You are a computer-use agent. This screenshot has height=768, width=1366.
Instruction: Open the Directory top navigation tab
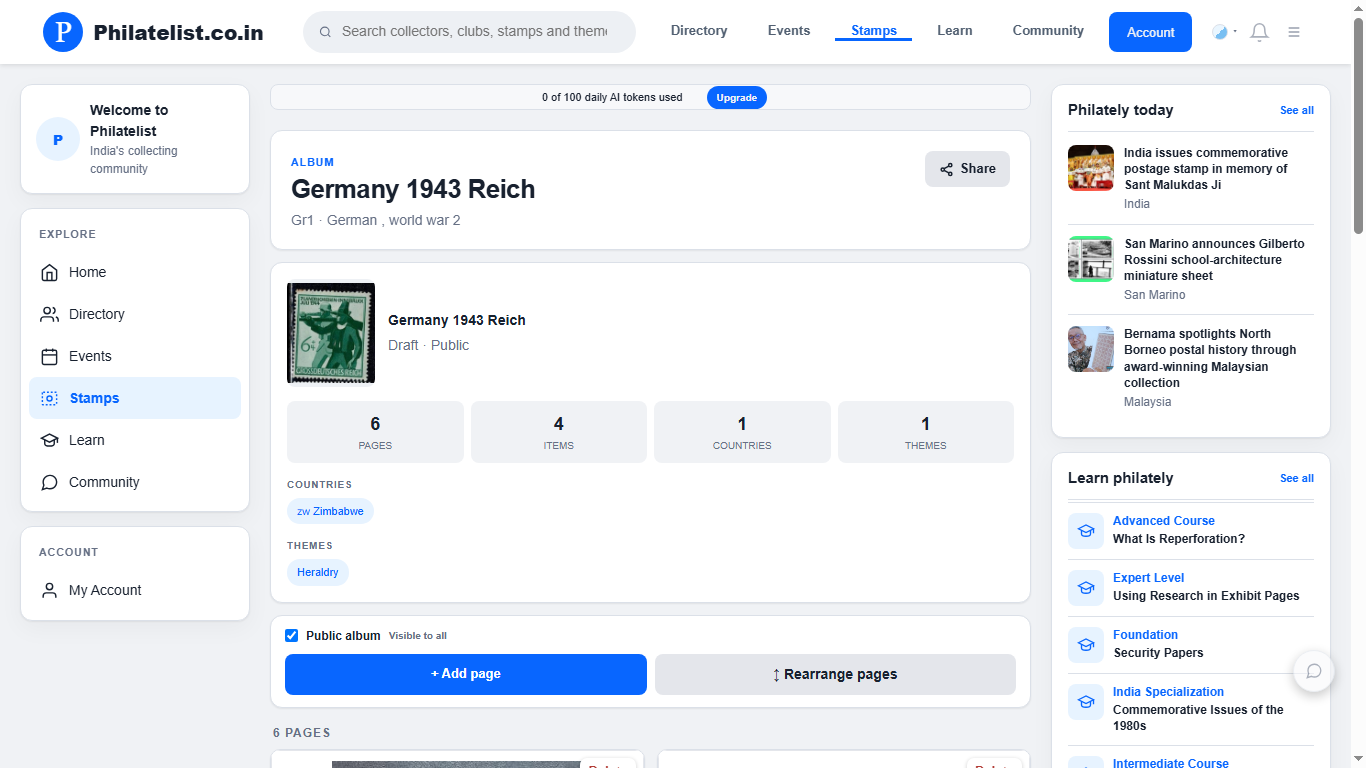[x=699, y=31]
